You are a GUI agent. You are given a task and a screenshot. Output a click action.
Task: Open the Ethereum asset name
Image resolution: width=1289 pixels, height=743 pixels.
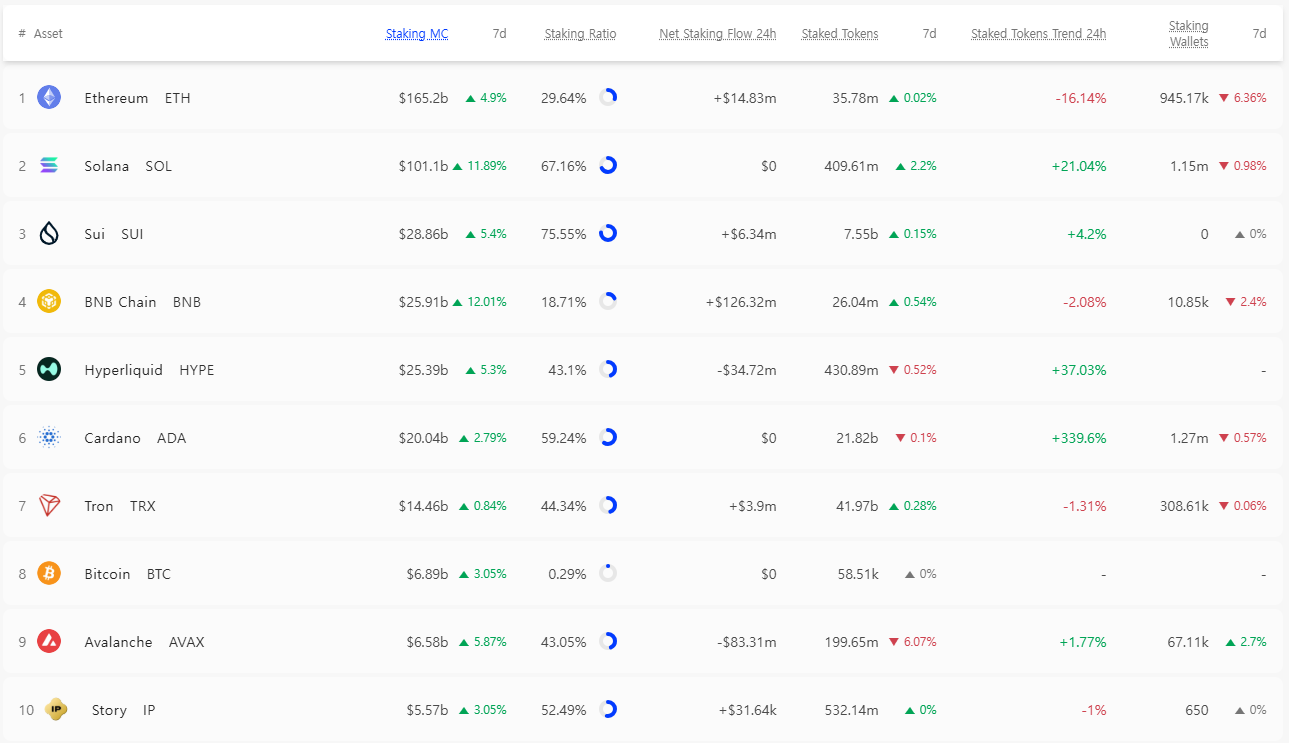pos(116,98)
